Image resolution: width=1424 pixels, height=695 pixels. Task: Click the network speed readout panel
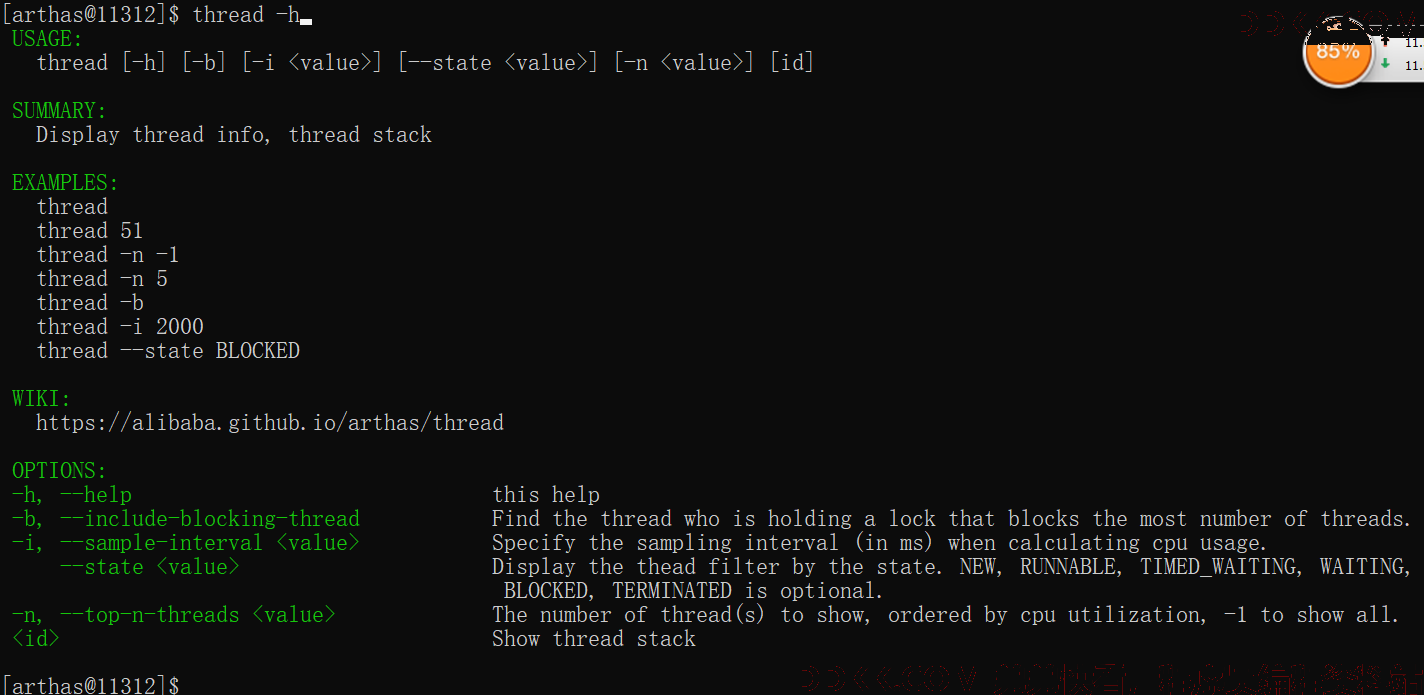(x=1398, y=53)
